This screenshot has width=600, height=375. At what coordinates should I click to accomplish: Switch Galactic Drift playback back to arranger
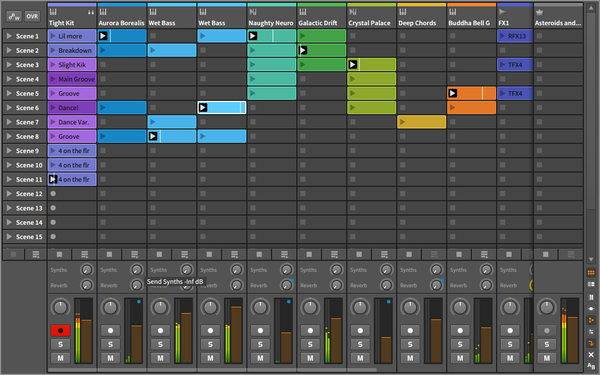[x=334, y=254]
